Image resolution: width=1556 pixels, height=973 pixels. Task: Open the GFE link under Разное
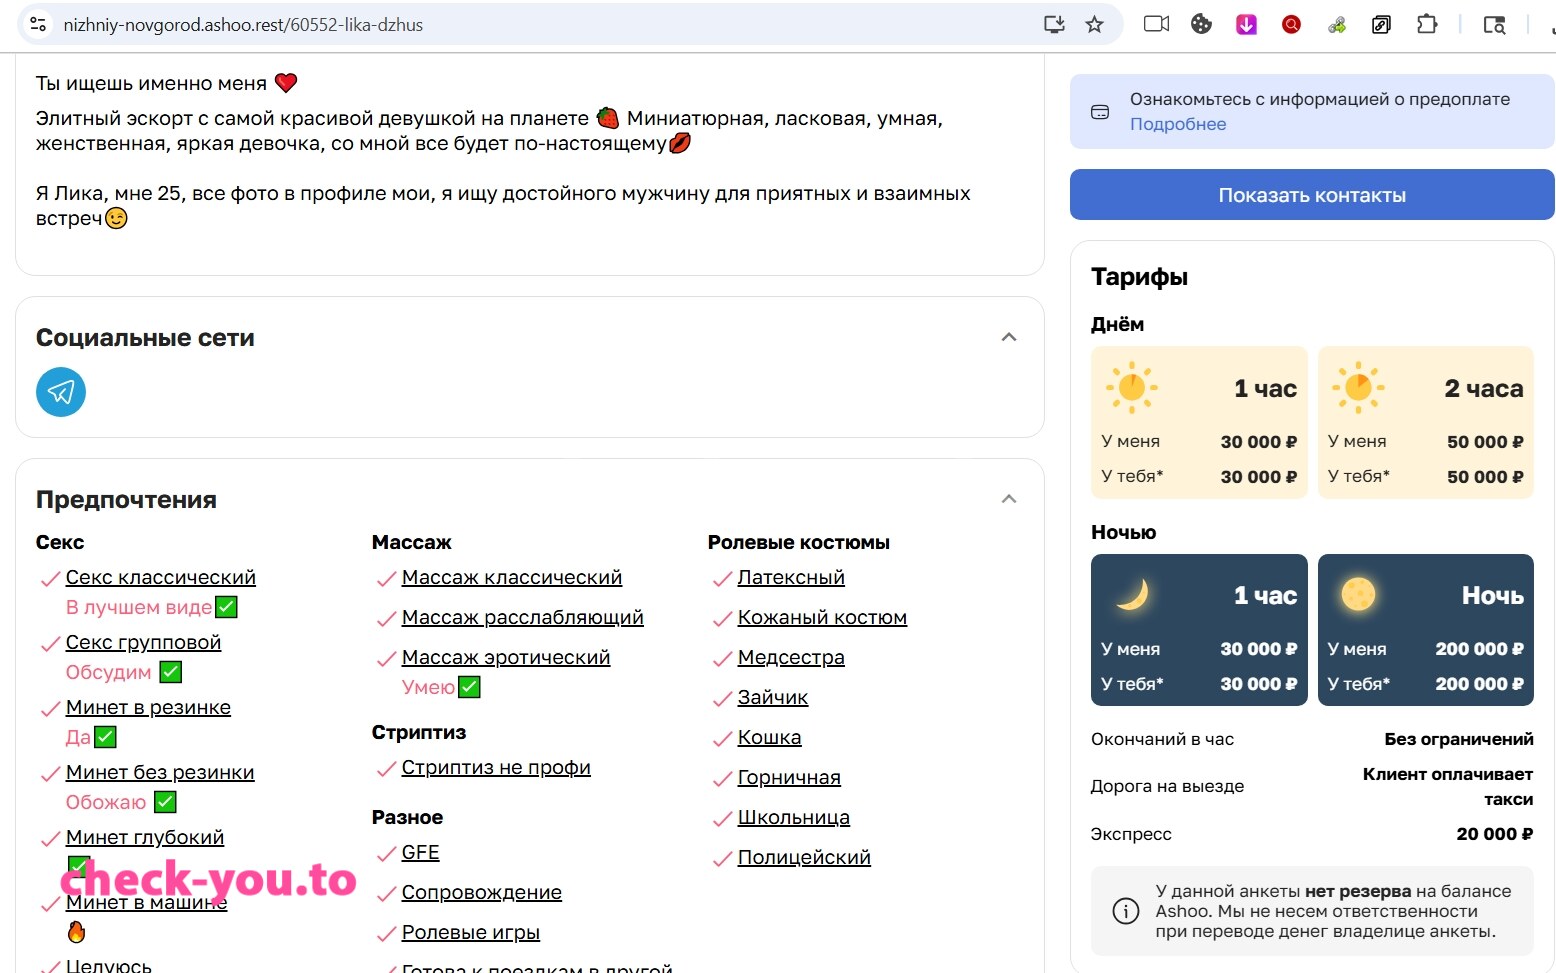[421, 852]
